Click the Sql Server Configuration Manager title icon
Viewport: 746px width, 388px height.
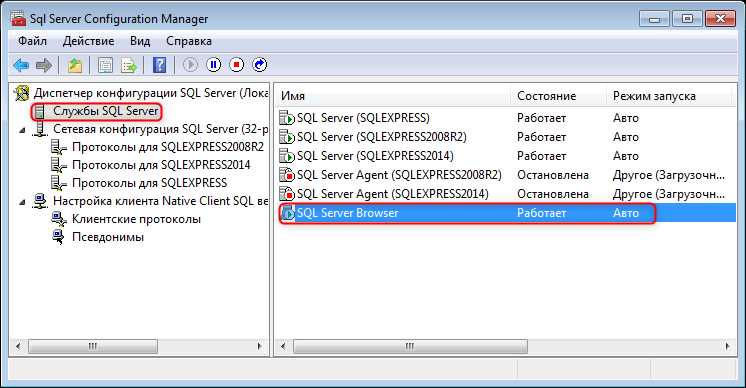coord(19,19)
